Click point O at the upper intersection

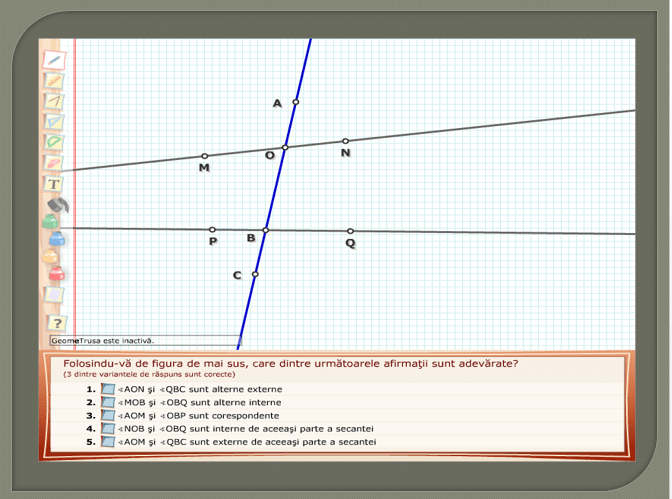285,148
